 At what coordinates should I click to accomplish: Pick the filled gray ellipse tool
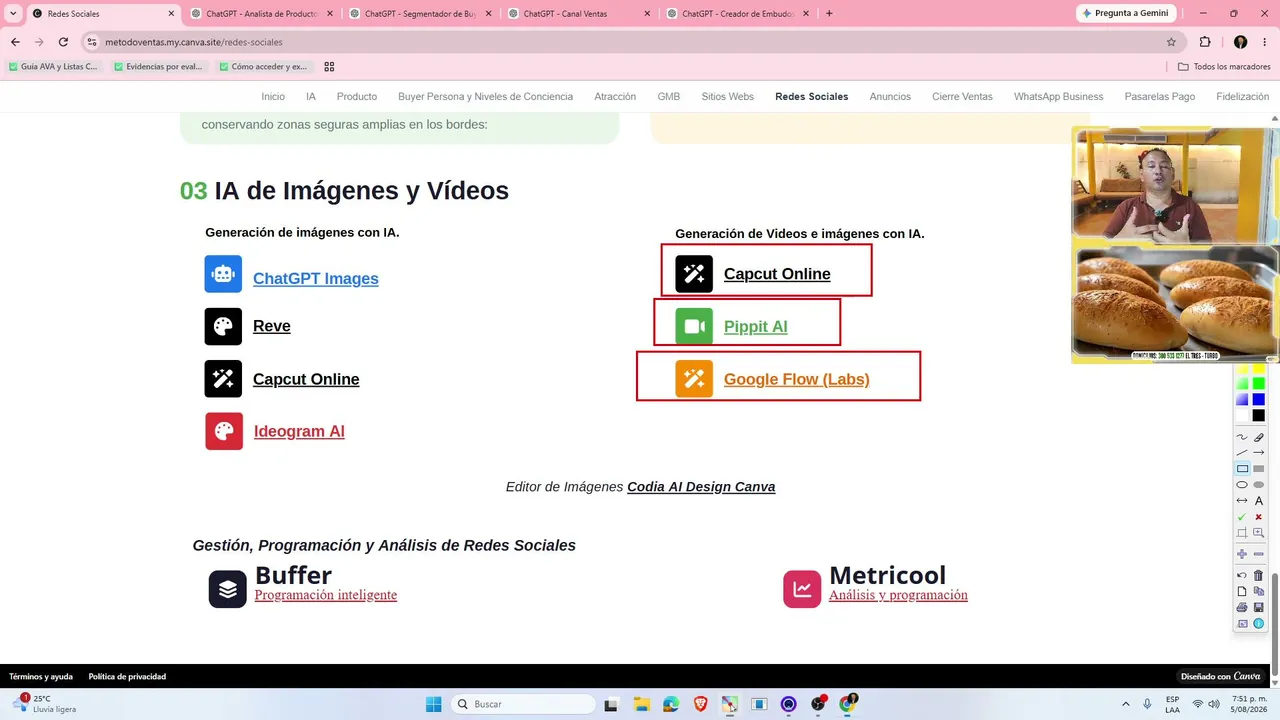pyautogui.click(x=1259, y=485)
